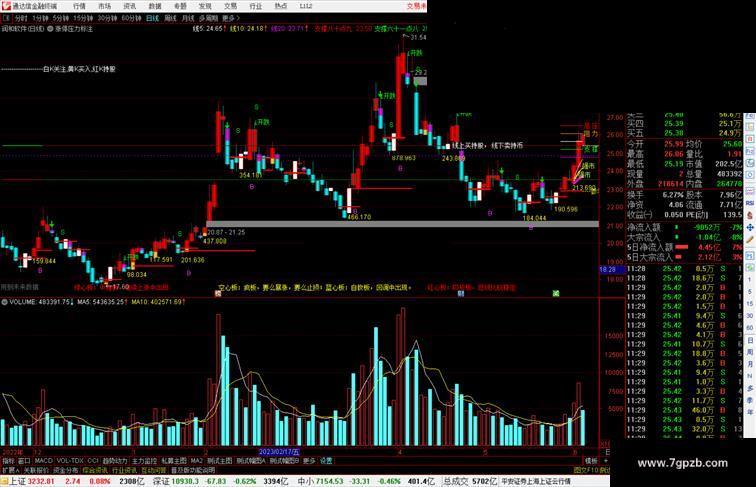756x487 pixels.
Task: Click the round icon before 涨停压力标注 indicator
Action: coord(50,29)
